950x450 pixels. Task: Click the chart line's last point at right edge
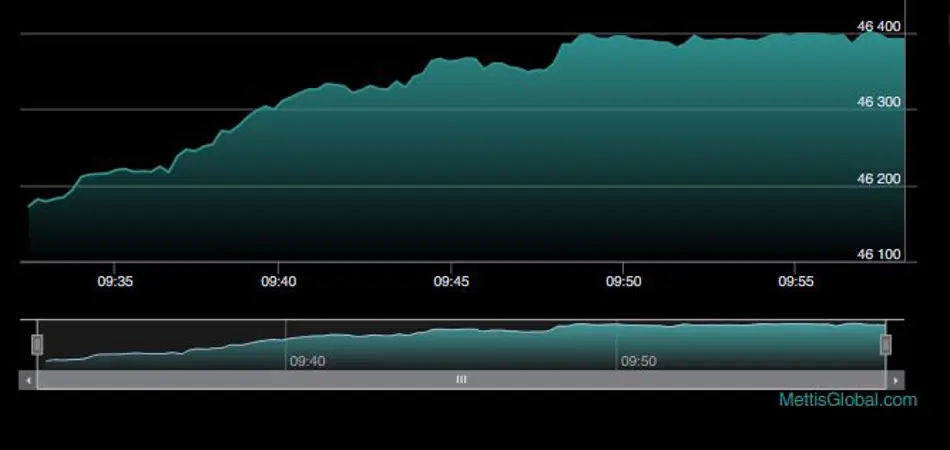click(904, 38)
